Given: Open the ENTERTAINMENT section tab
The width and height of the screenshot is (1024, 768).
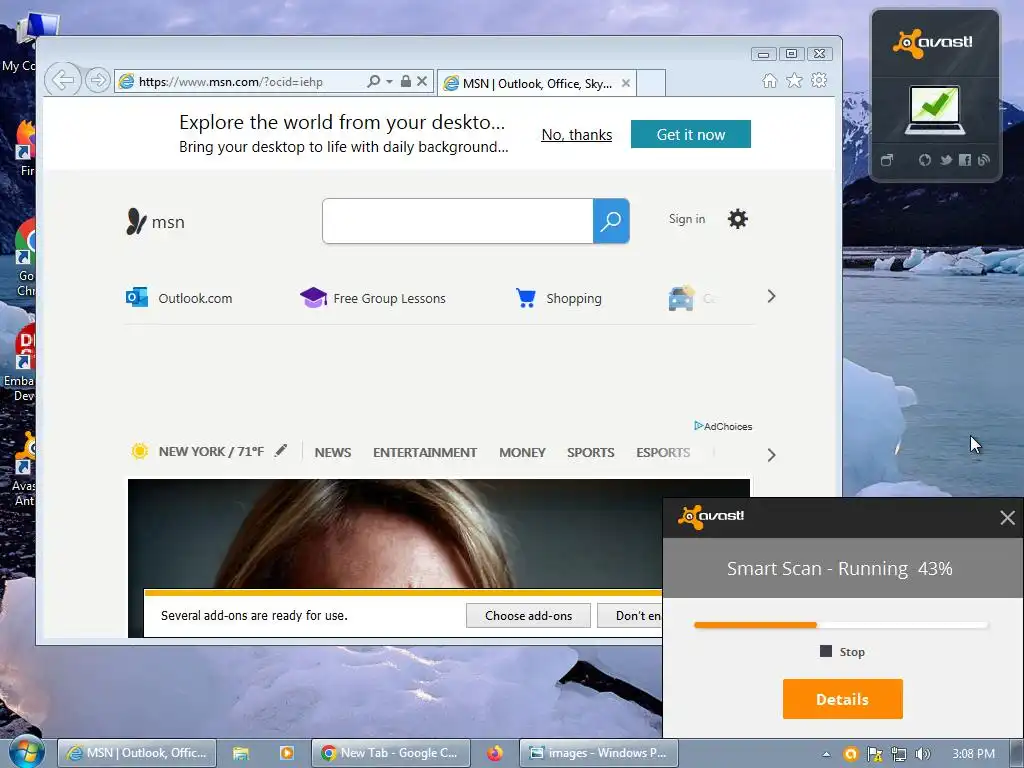Looking at the screenshot, I should pyautogui.click(x=425, y=452).
